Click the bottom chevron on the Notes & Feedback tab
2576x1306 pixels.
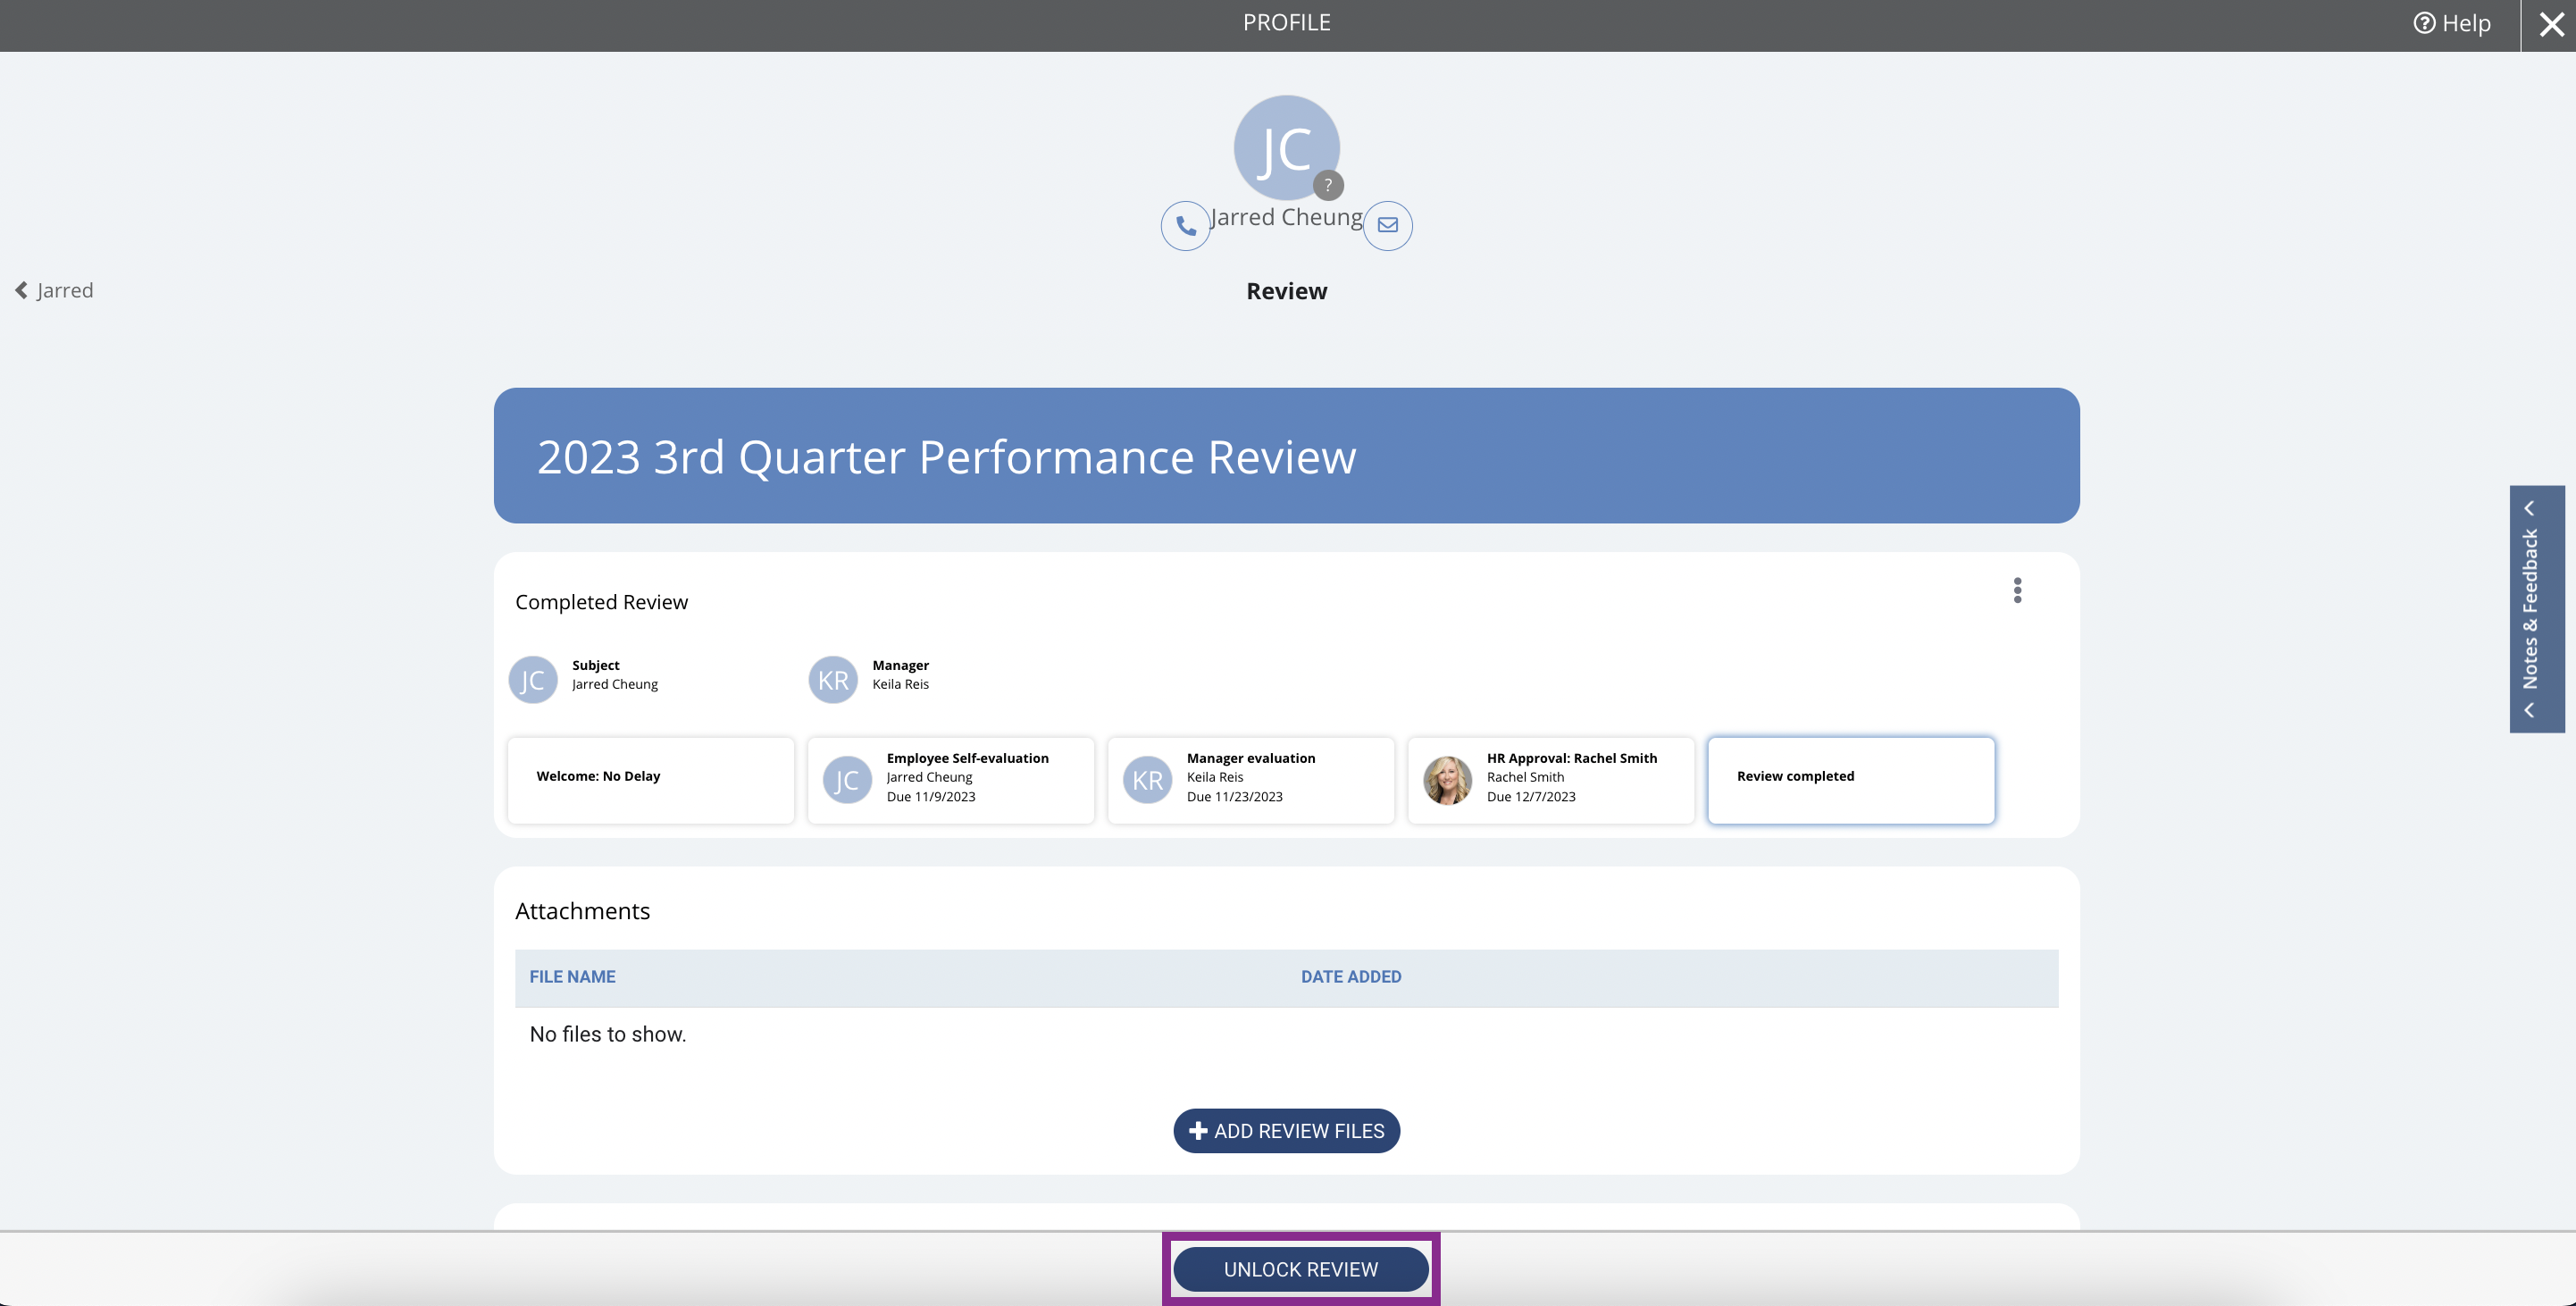pyautogui.click(x=2529, y=710)
